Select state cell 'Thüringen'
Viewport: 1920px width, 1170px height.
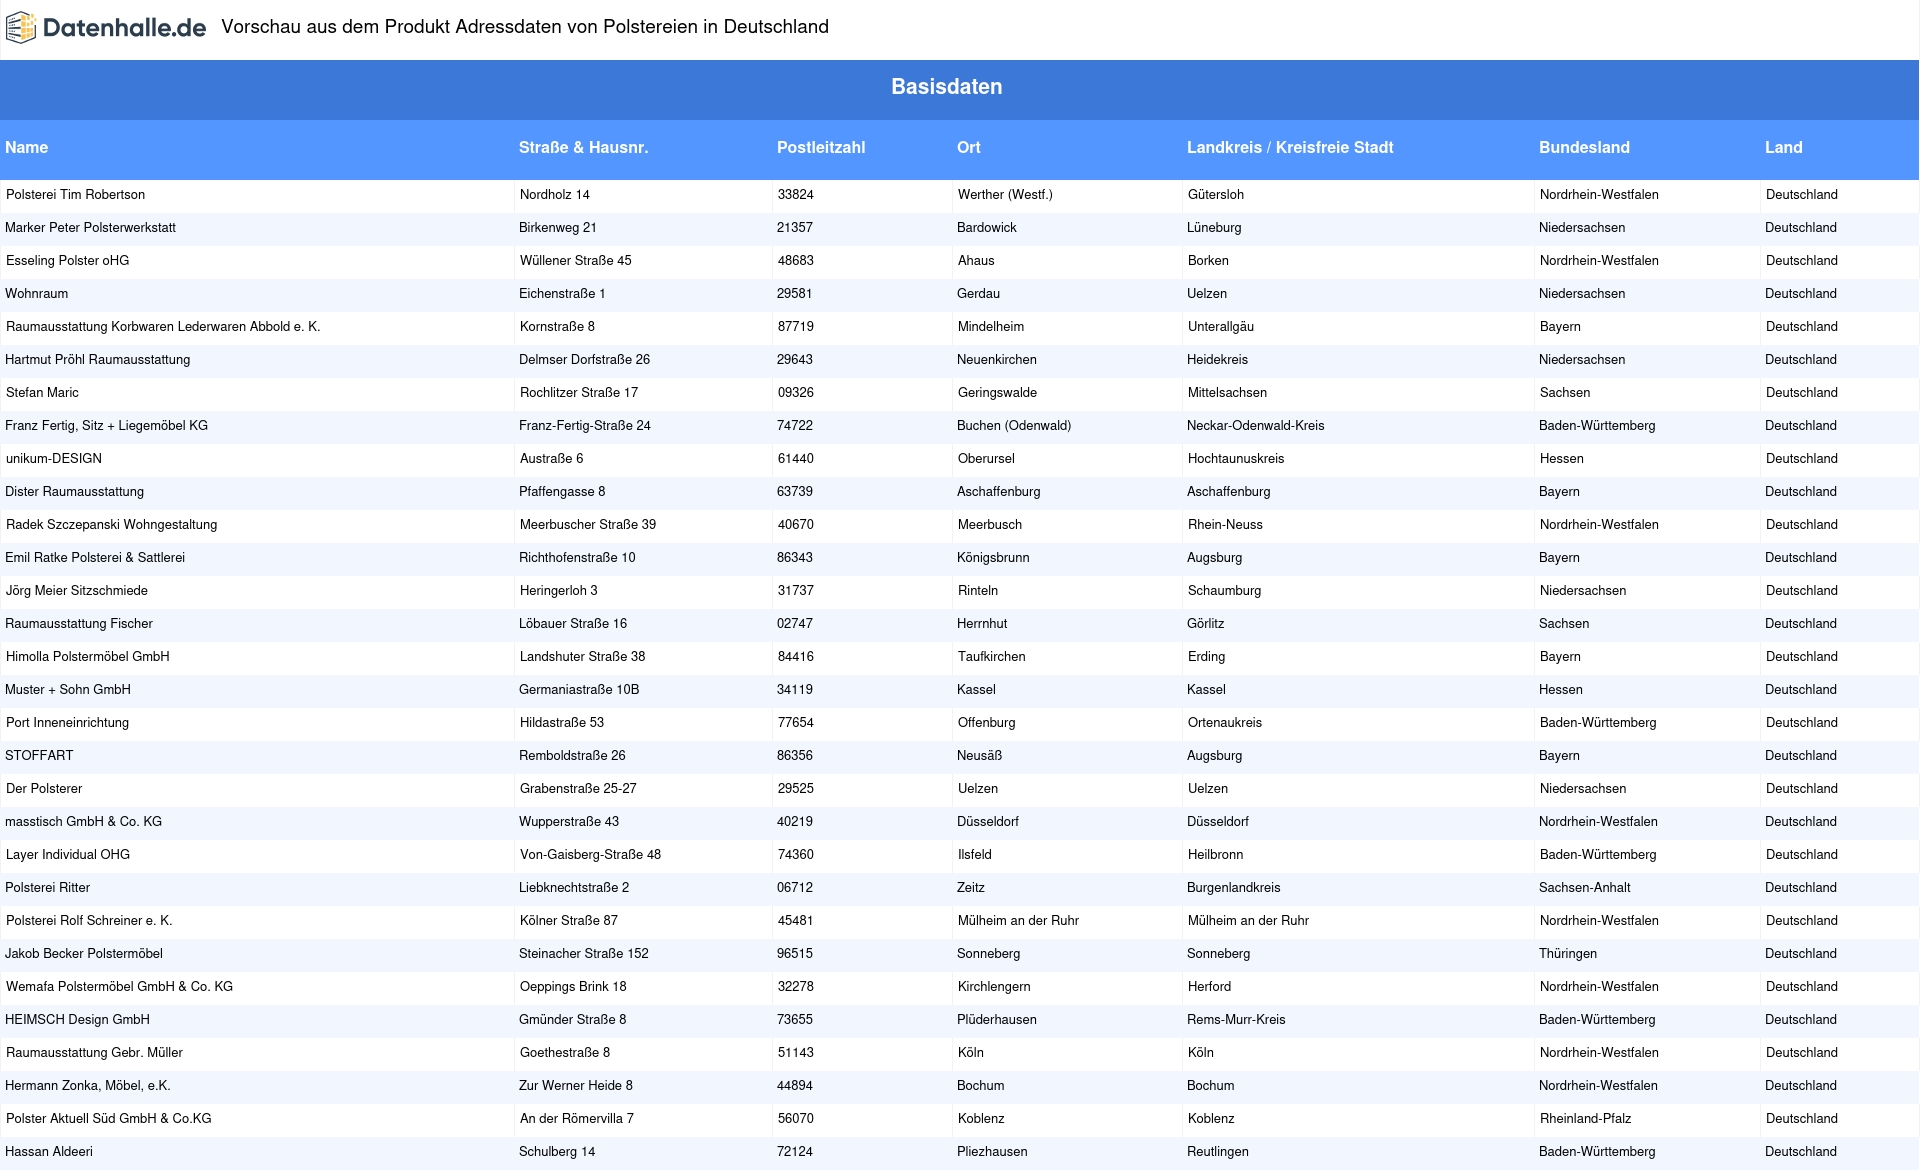tap(1568, 954)
